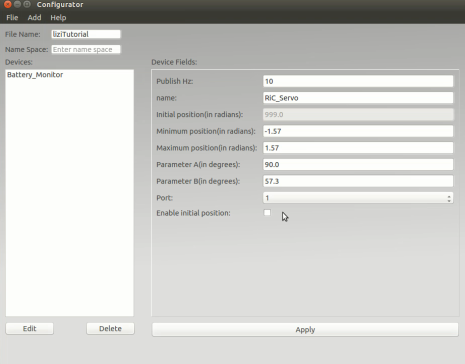
Task: Enable the initial position checkbox
Action: 267,213
